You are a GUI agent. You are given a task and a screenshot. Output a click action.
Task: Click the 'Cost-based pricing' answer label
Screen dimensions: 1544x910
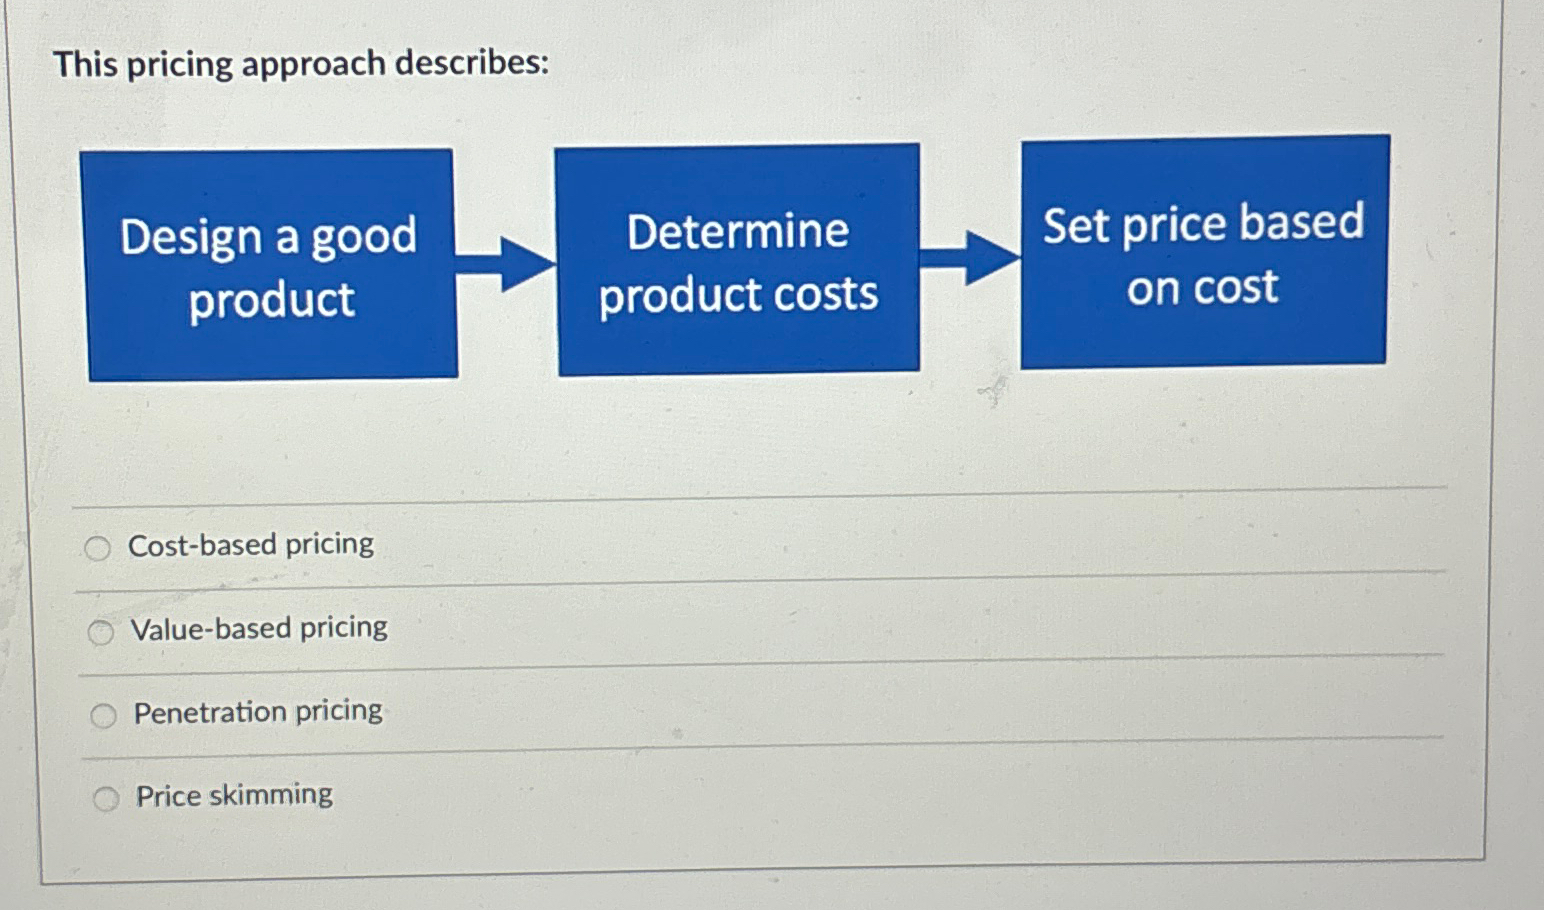pyautogui.click(x=251, y=544)
